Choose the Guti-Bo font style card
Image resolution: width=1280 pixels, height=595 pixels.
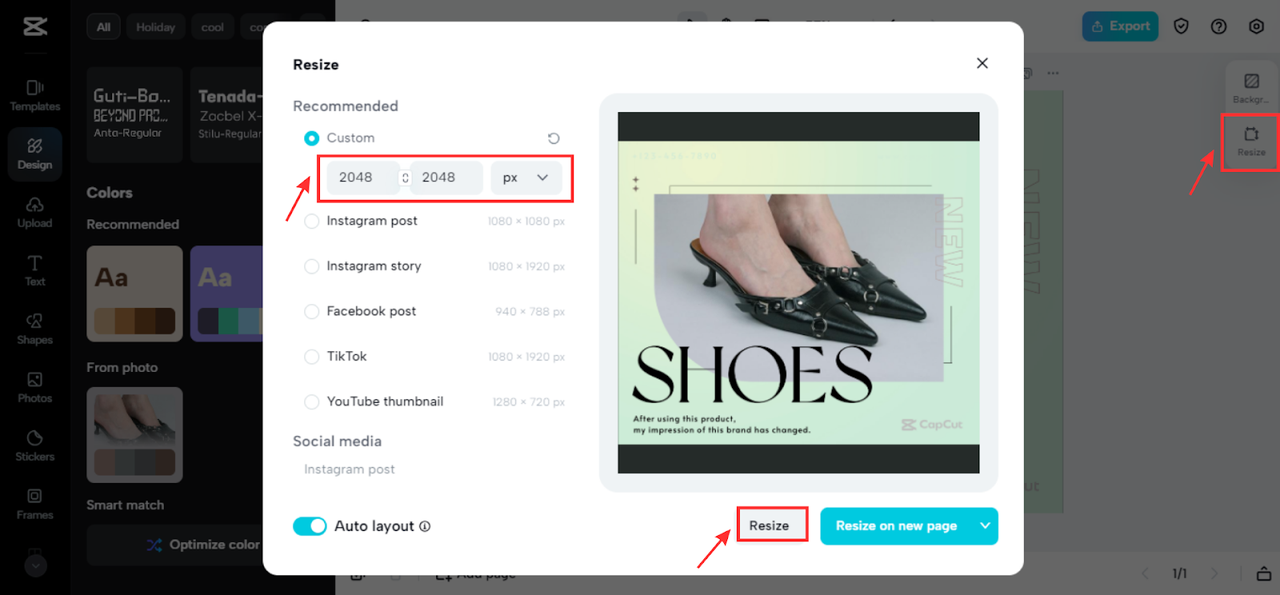[134, 114]
